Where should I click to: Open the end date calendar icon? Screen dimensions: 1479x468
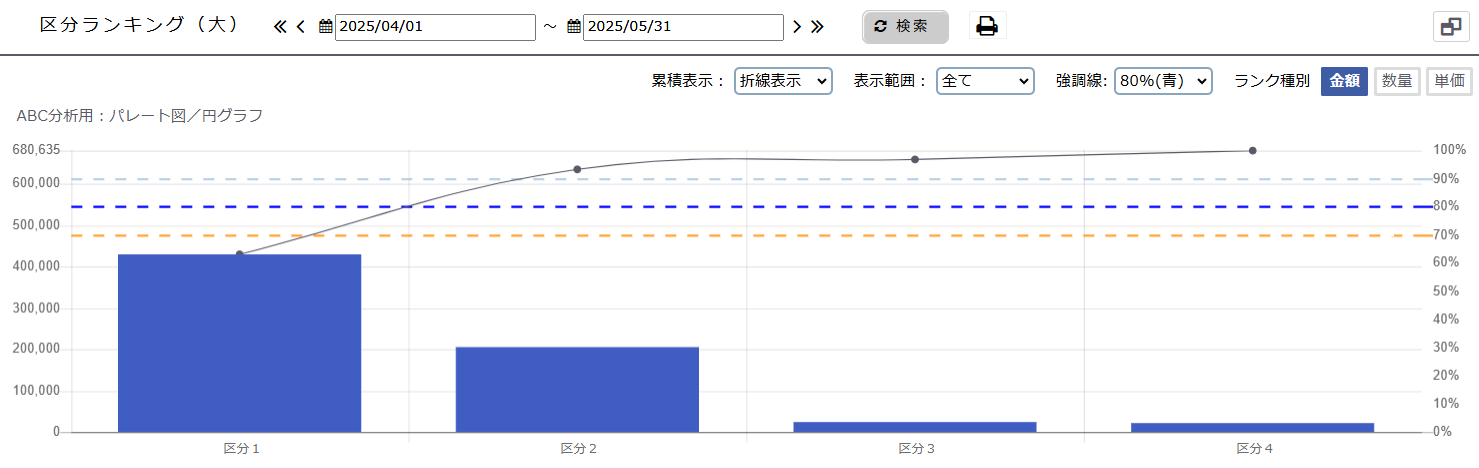pyautogui.click(x=574, y=27)
